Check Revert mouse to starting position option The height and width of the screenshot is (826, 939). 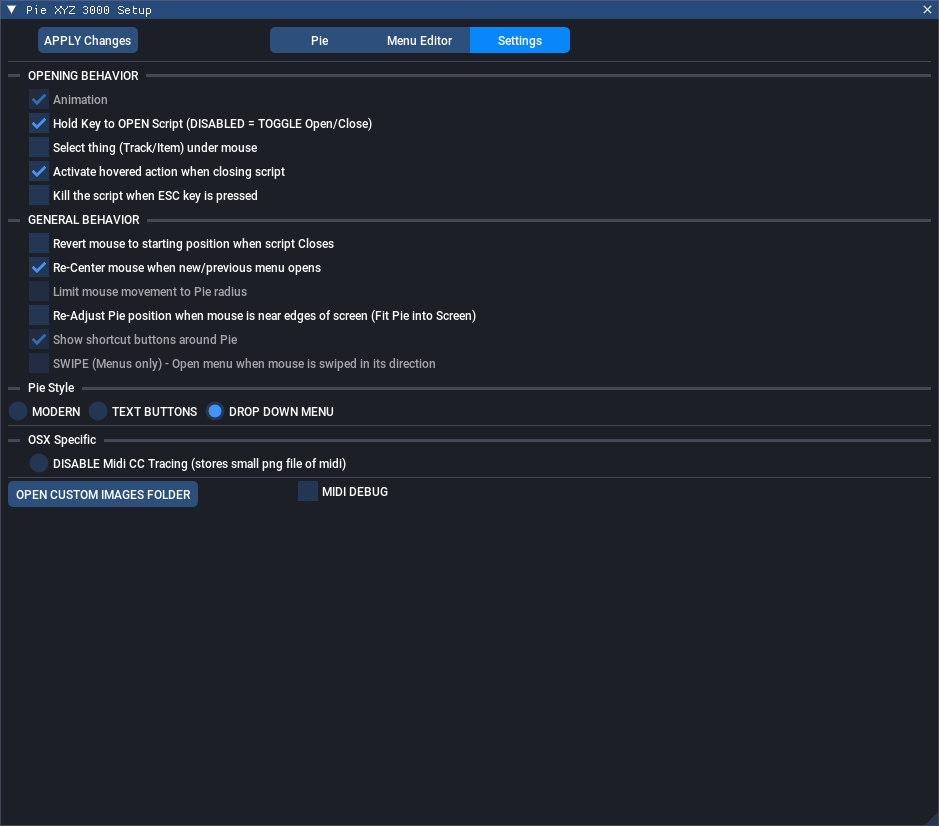[x=39, y=243]
